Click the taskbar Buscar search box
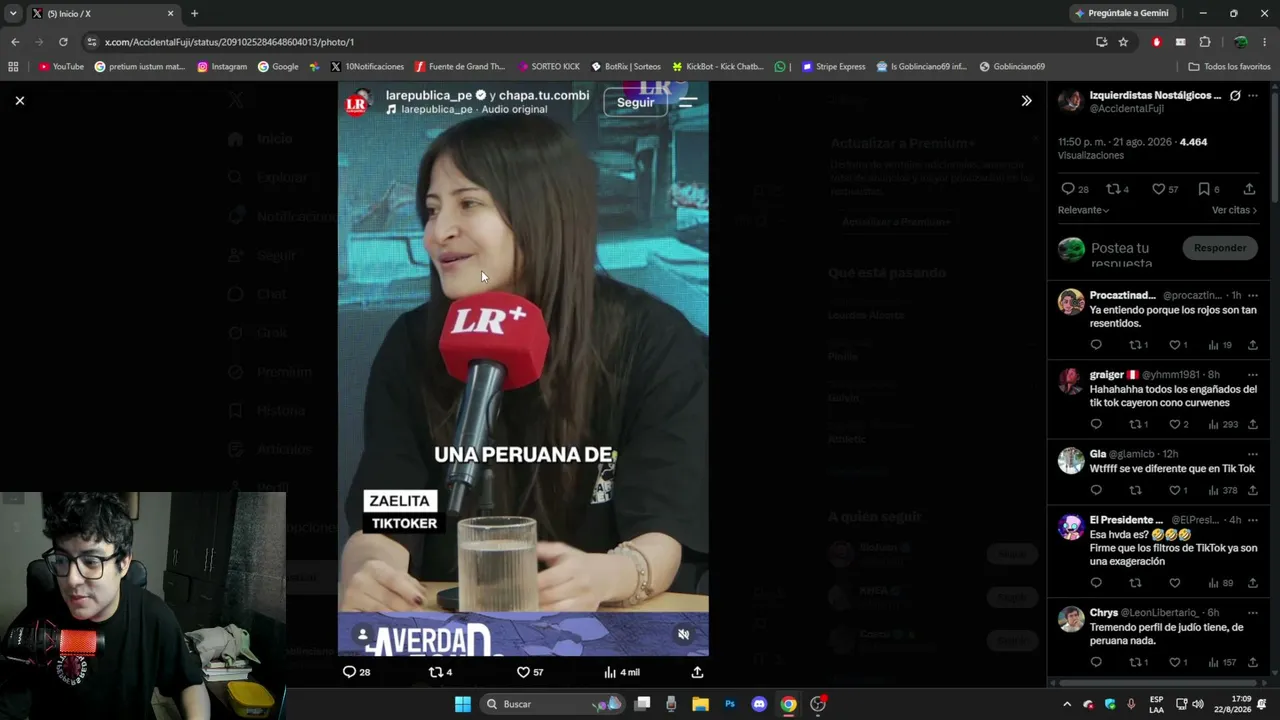 (x=550, y=704)
